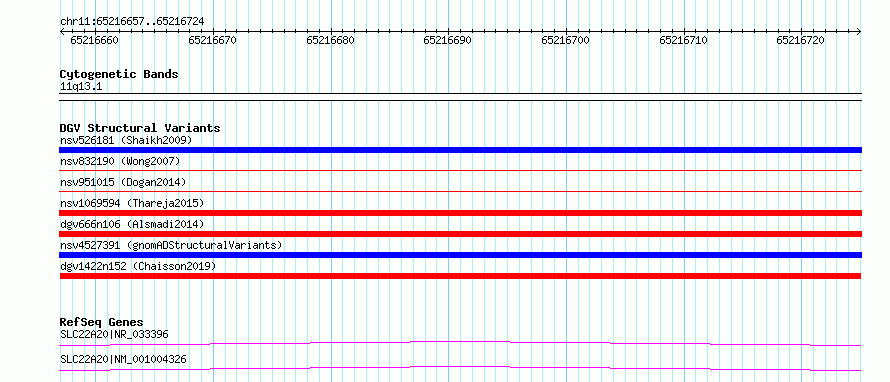Open variant nsv526181 (Shaikh2009) label
890x382 pixels.
(x=126, y=140)
